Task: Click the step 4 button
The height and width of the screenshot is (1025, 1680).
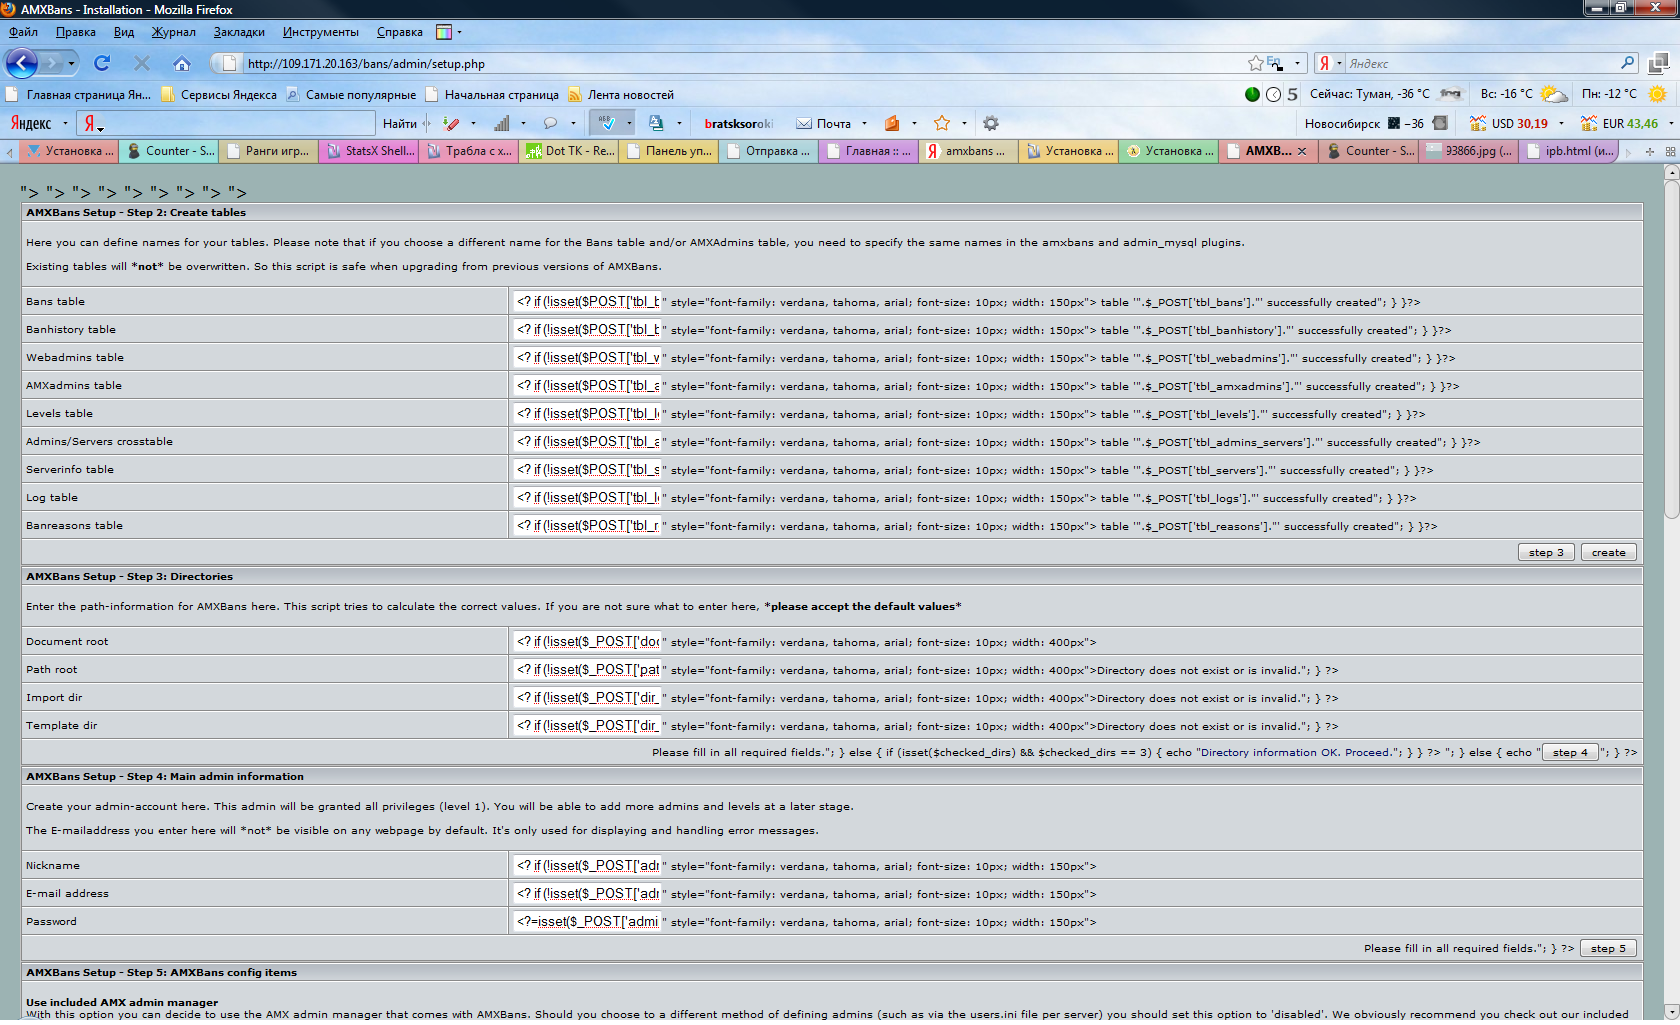Action: pyautogui.click(x=1570, y=752)
